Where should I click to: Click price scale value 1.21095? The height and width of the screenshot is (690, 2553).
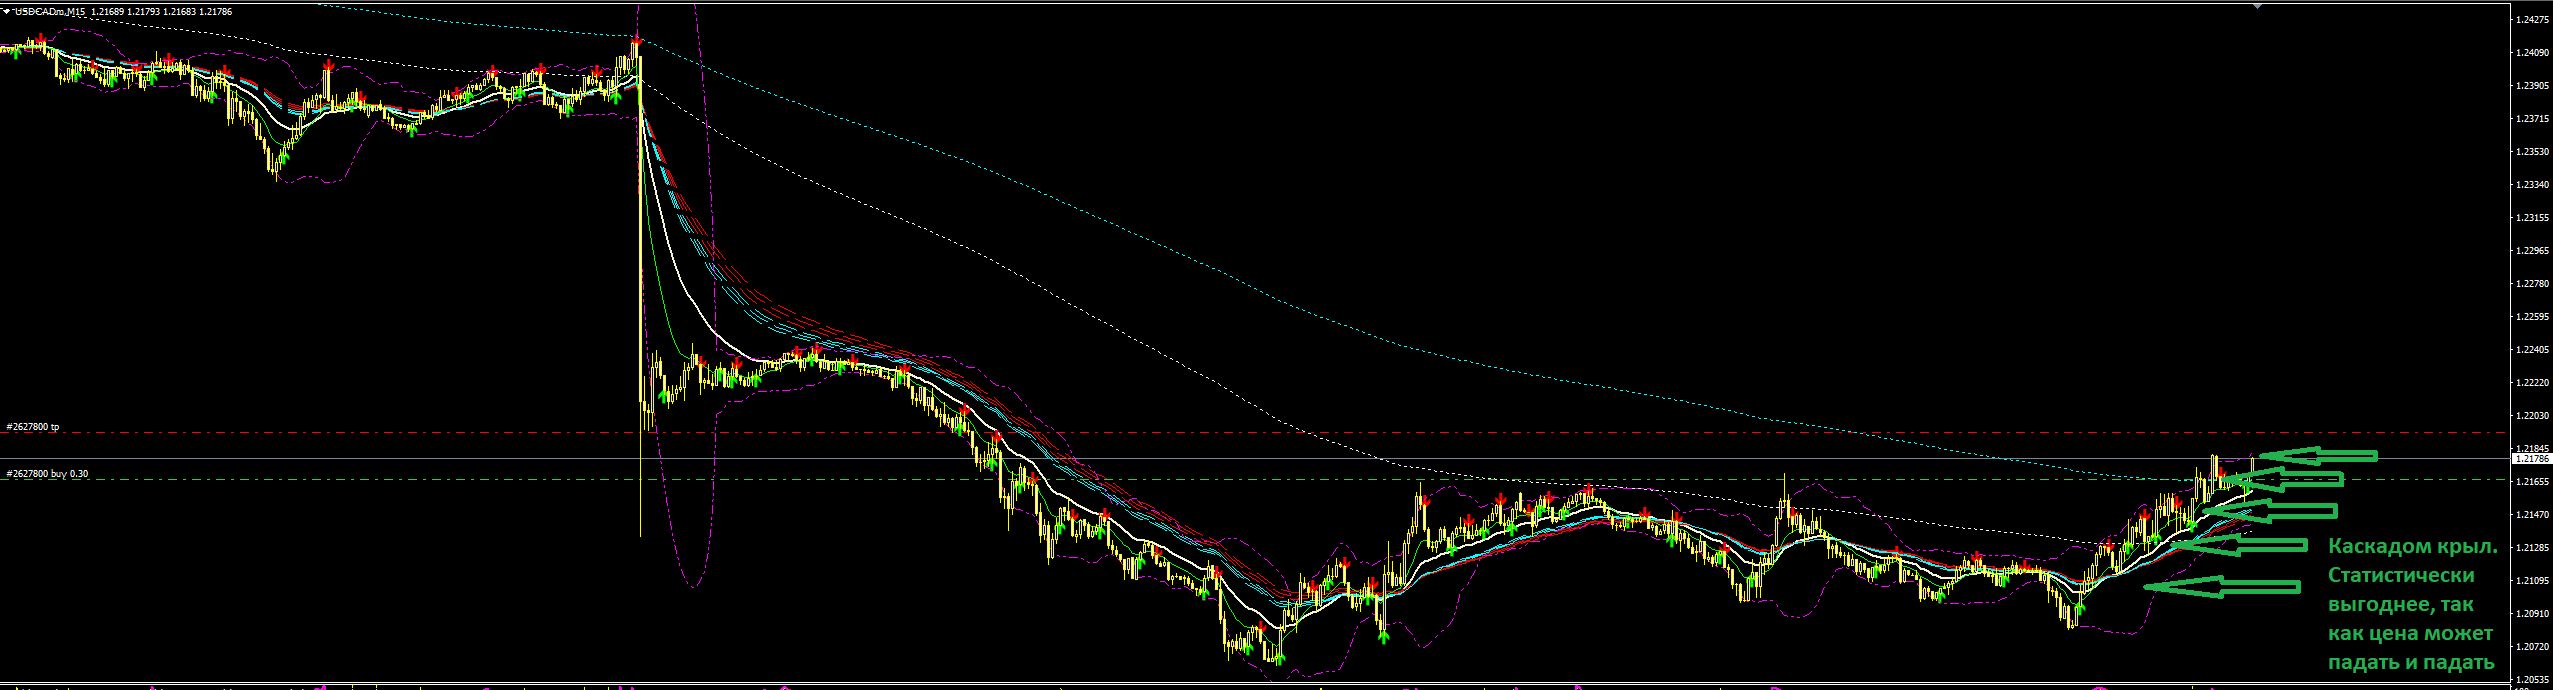[2532, 580]
